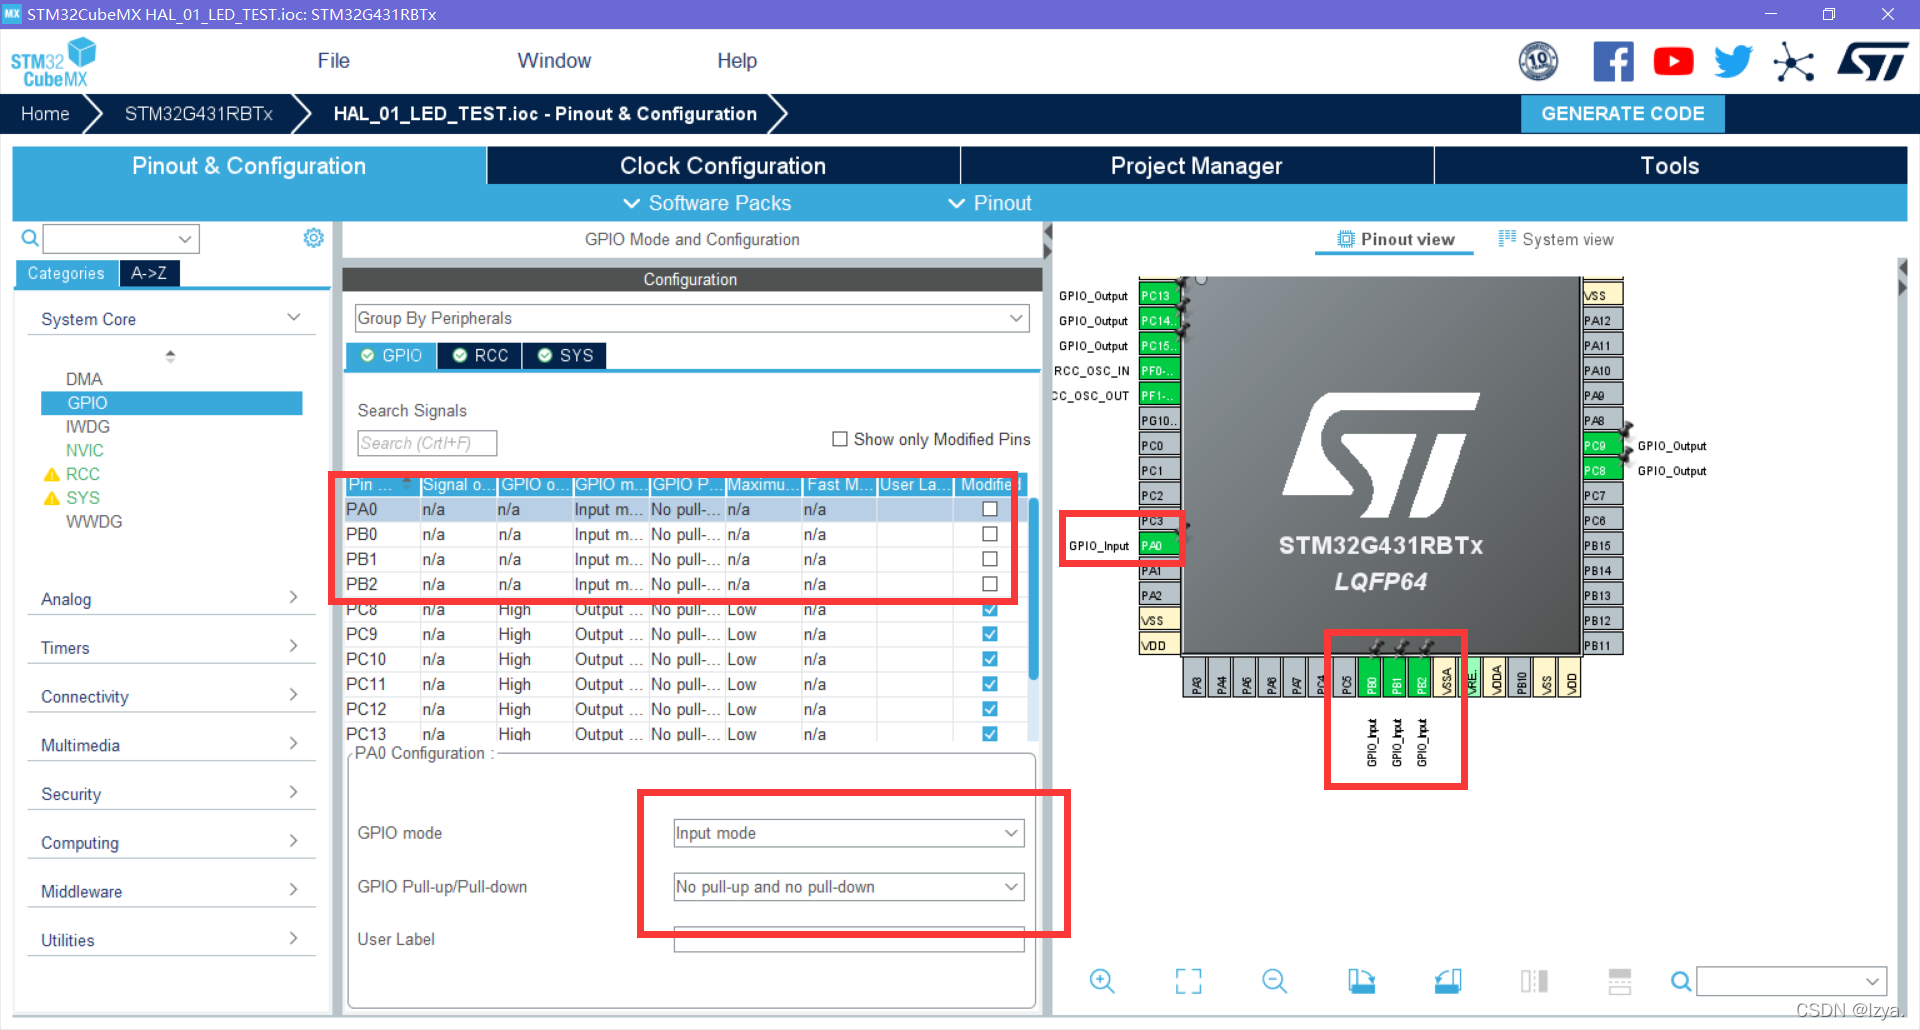The width and height of the screenshot is (1920, 1030).
Task: Click the 10-year anniversary badge icon
Action: [1538, 62]
